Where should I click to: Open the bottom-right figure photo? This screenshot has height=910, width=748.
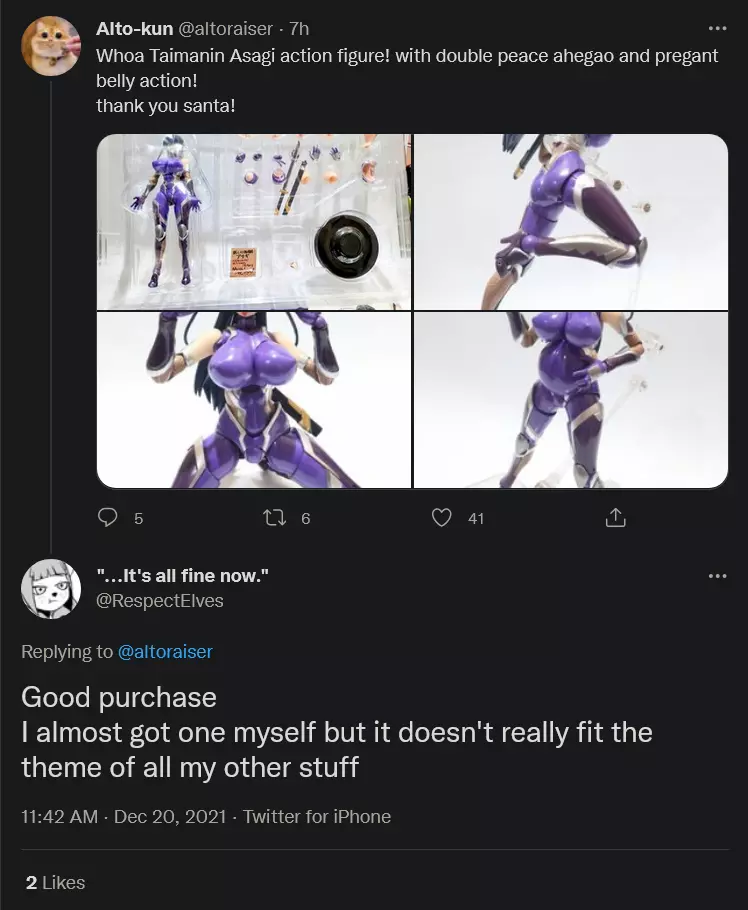coord(570,400)
